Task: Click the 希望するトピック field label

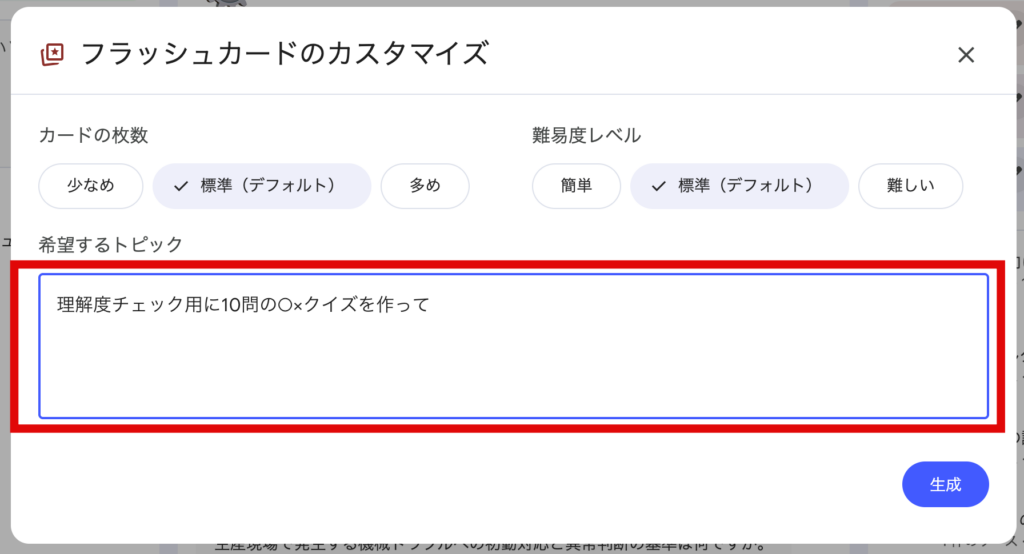Action: tap(110, 244)
